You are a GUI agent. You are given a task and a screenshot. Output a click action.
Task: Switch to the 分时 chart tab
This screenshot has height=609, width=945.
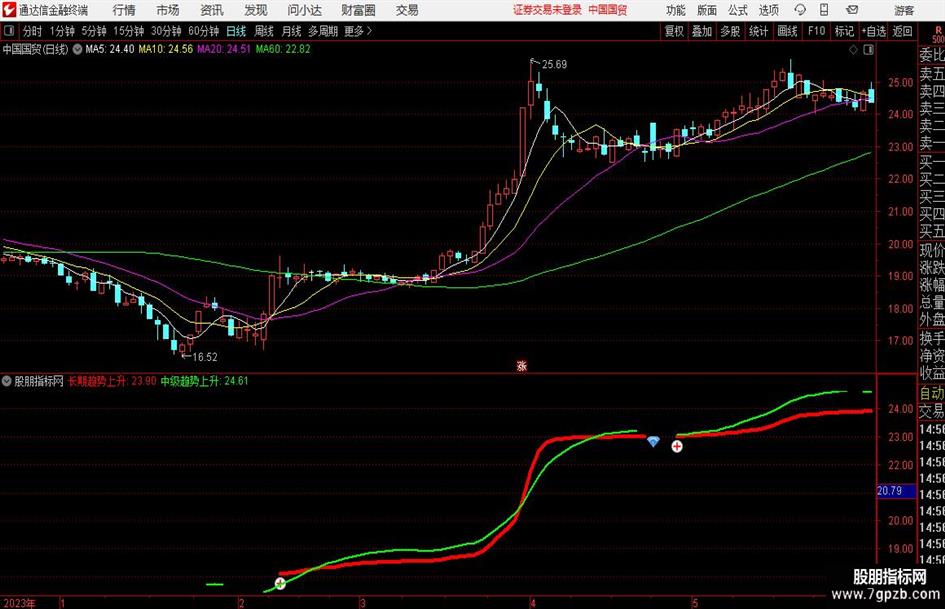[32, 31]
